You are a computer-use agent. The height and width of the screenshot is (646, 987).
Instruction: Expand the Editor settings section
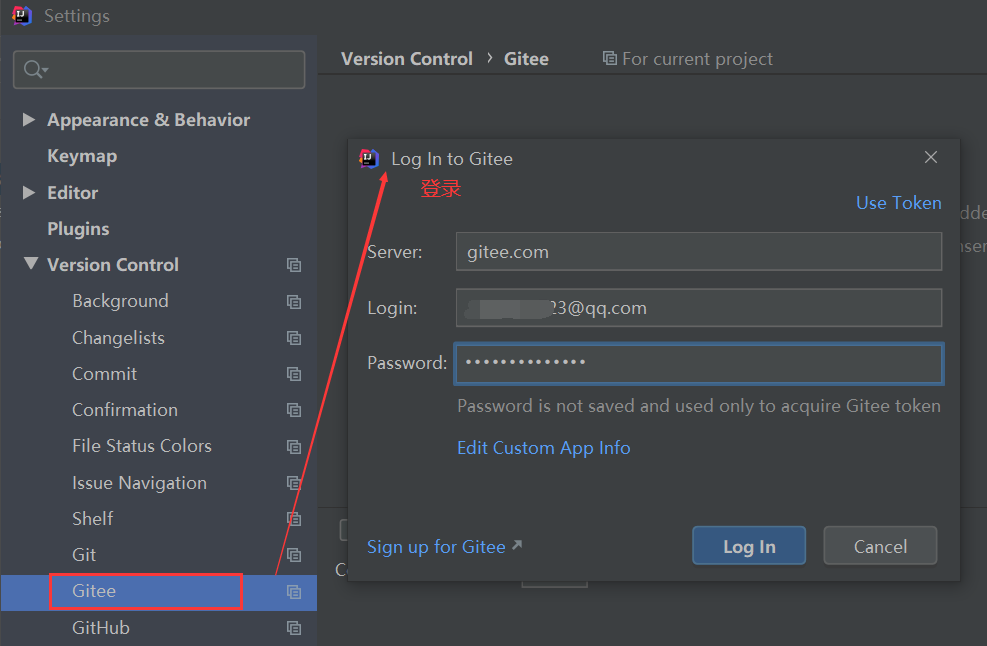click(29, 192)
